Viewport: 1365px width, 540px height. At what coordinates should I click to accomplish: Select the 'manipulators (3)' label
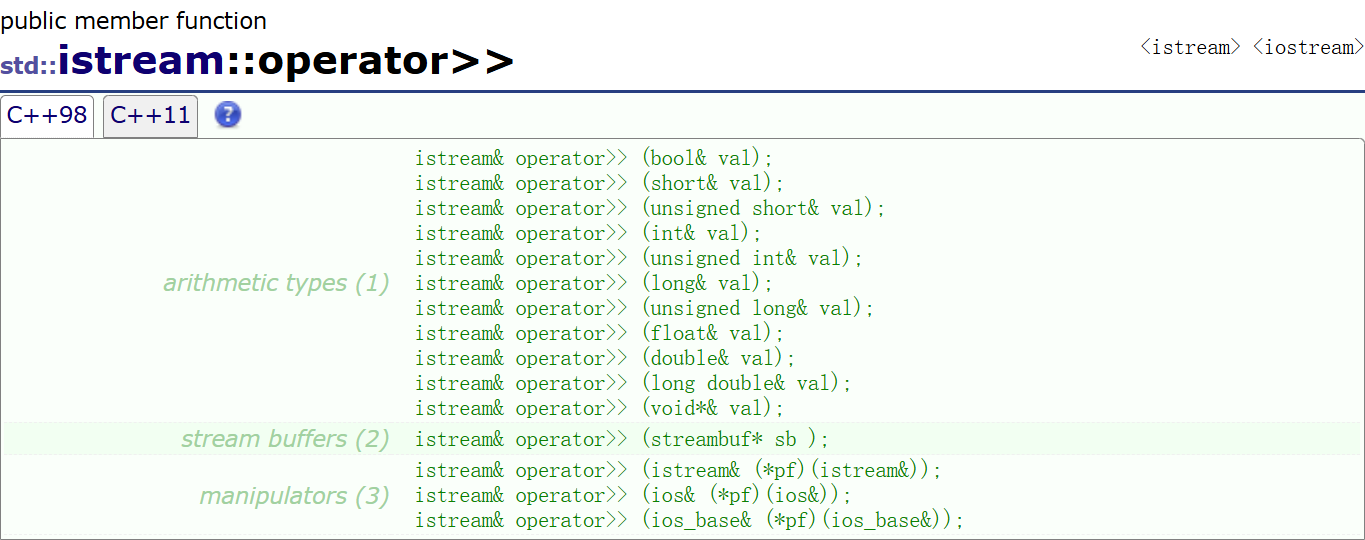click(294, 496)
